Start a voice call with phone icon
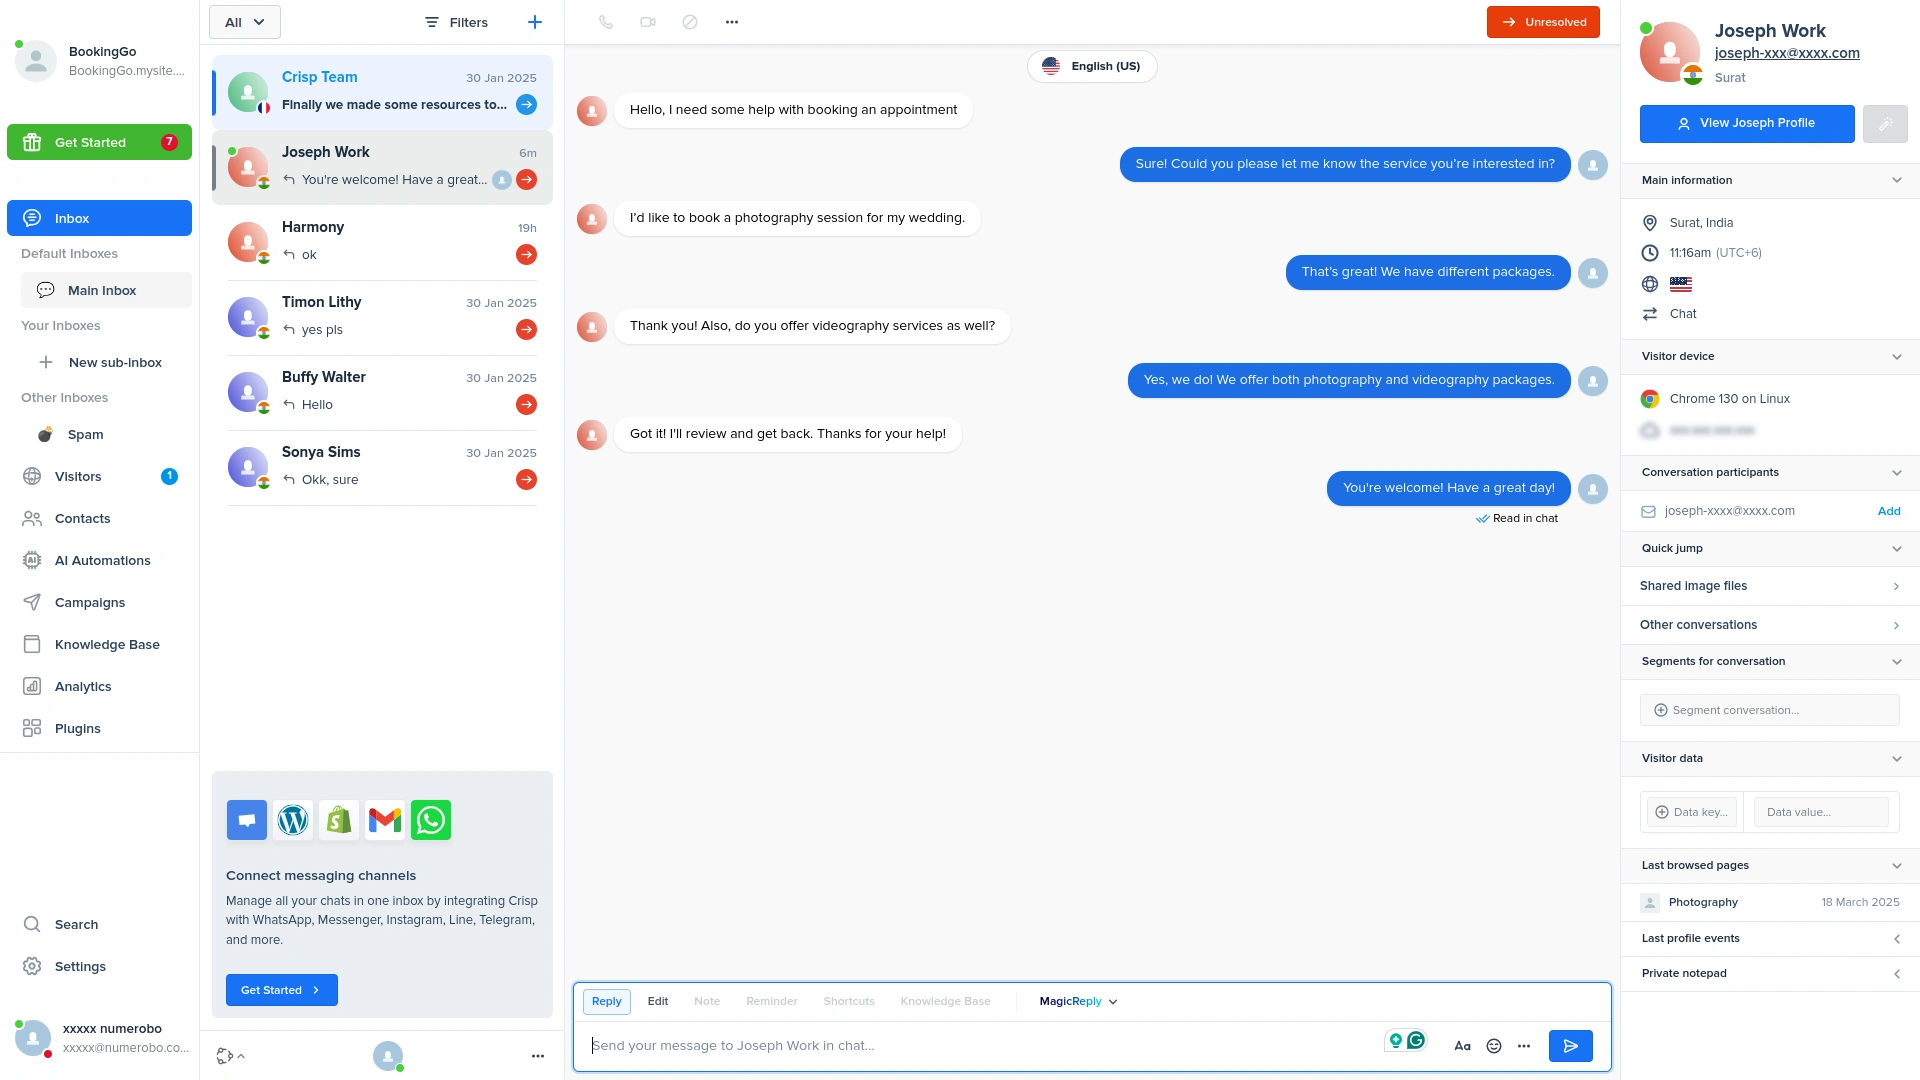Screen dimensions: 1920x1080 pos(606,22)
